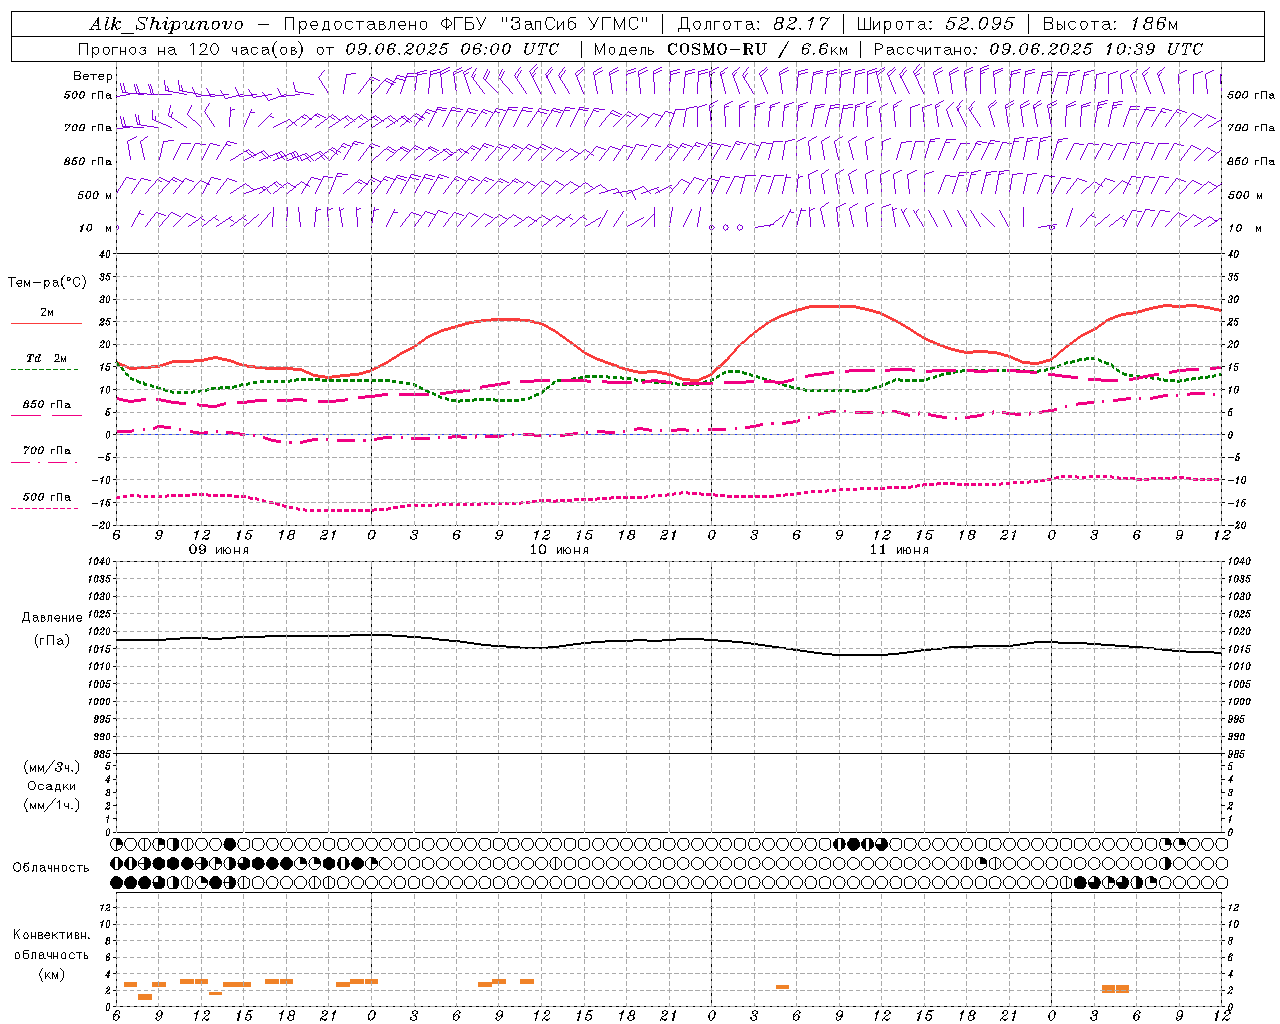The image size is (1280, 1024).
Task: Click the 2м temperature legend label
Action: [x=47, y=313]
